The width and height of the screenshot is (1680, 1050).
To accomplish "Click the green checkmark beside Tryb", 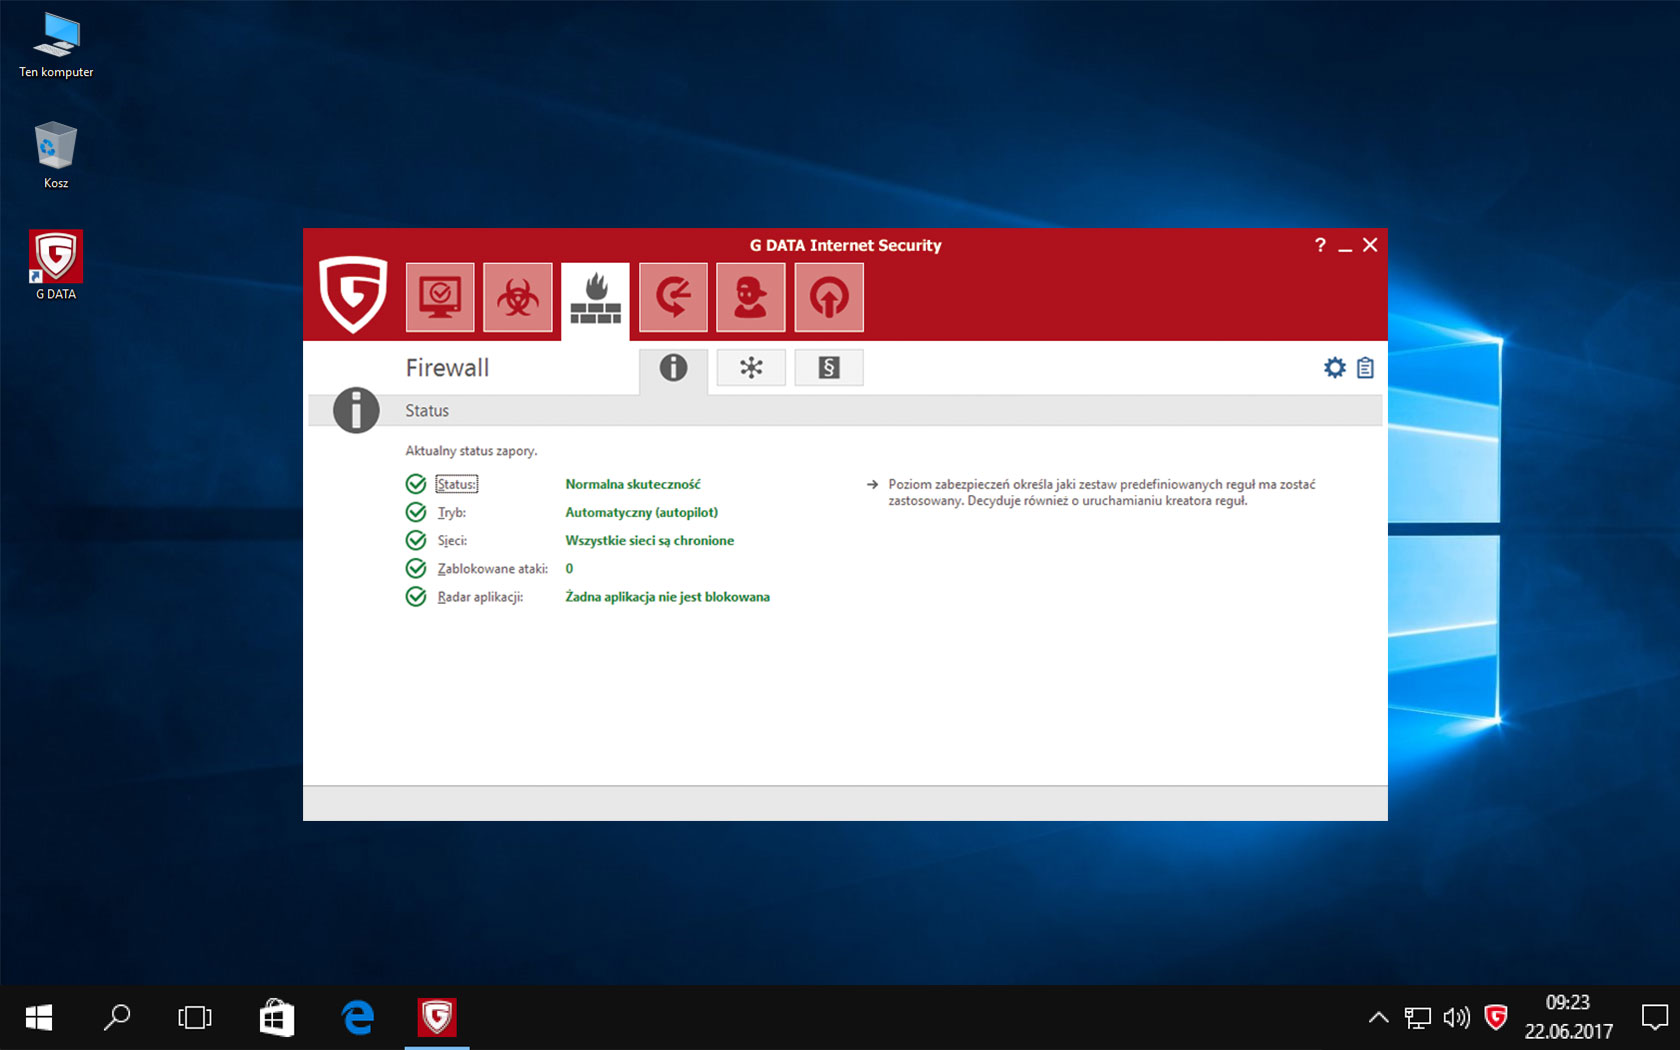I will pyautogui.click(x=416, y=512).
